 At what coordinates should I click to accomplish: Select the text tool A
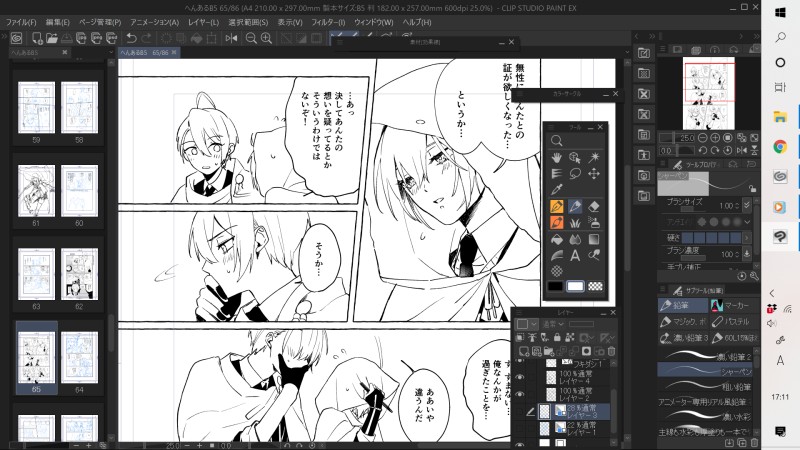pos(575,255)
